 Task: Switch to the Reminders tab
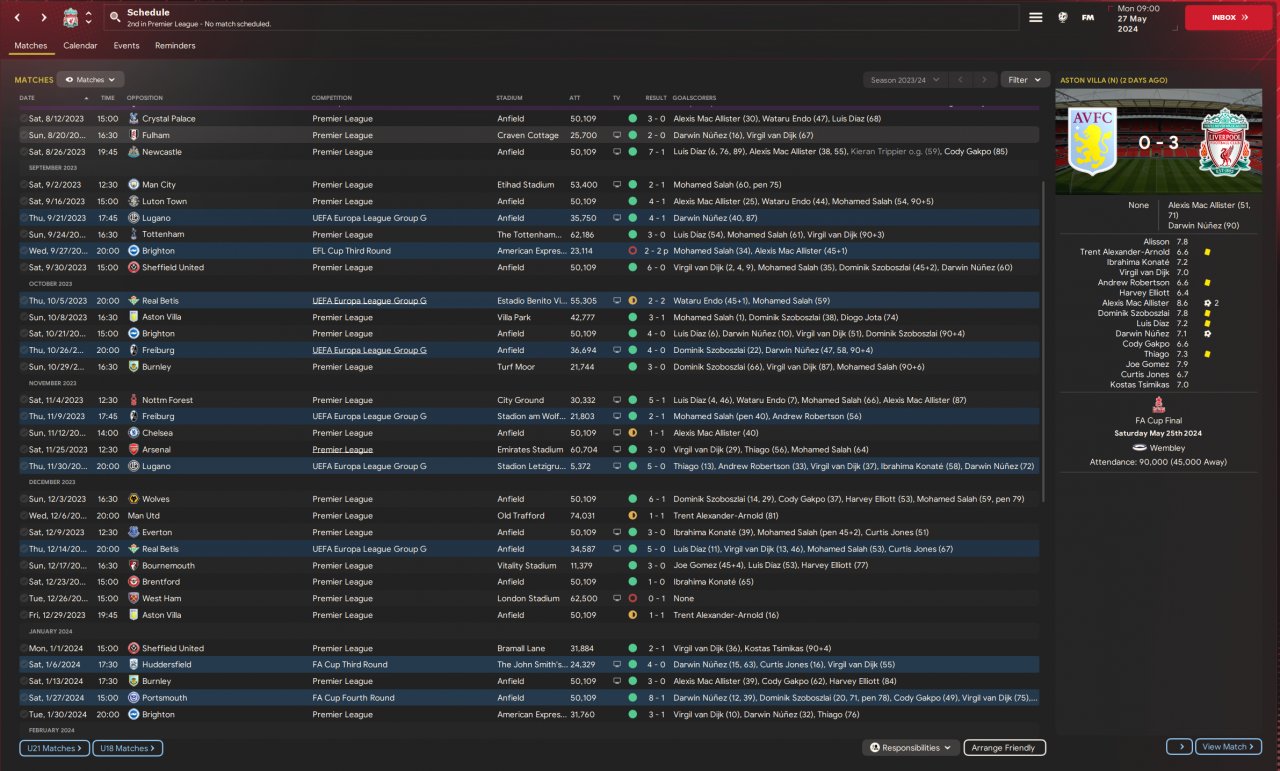click(x=175, y=46)
